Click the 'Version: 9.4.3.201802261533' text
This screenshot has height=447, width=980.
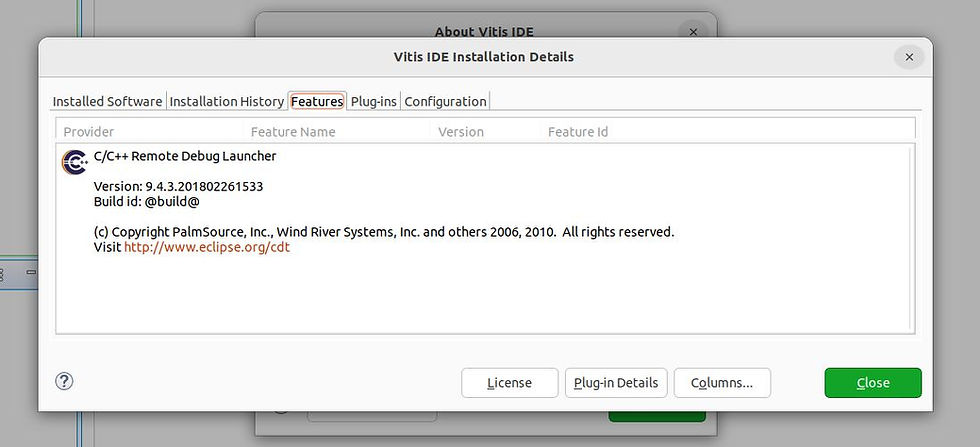(178, 186)
